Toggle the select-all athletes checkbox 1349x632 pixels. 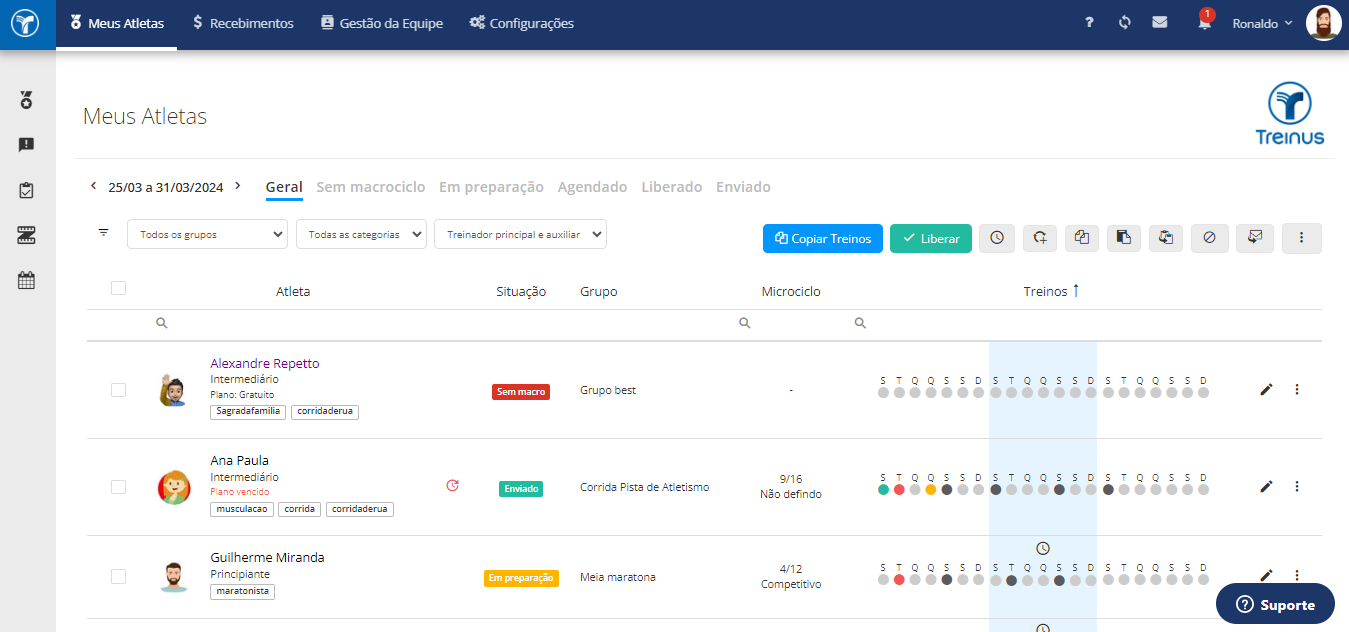(119, 288)
